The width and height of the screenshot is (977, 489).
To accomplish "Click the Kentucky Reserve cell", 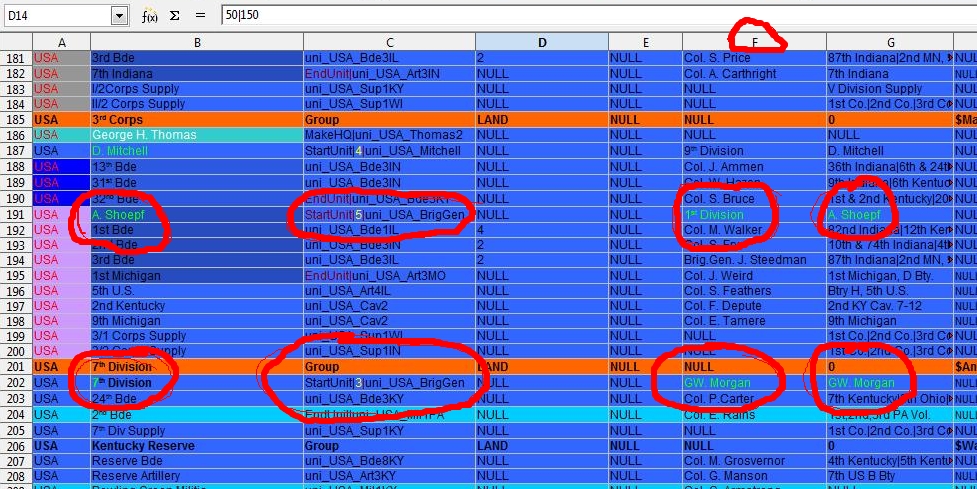I will [x=196, y=445].
